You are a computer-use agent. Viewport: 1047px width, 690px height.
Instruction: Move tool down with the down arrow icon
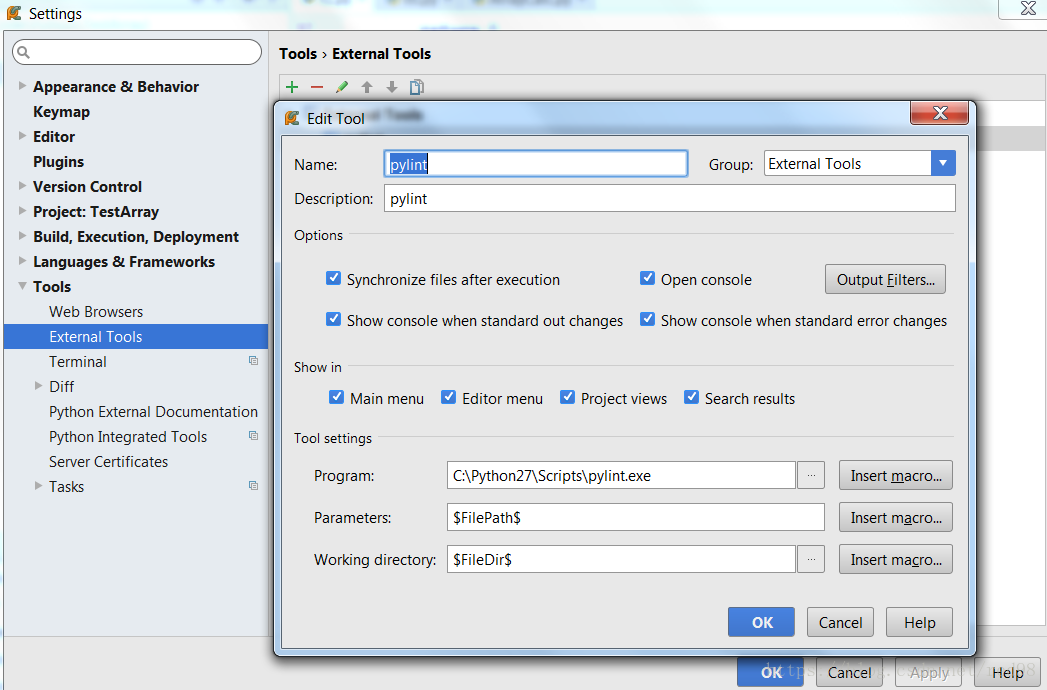pos(391,88)
